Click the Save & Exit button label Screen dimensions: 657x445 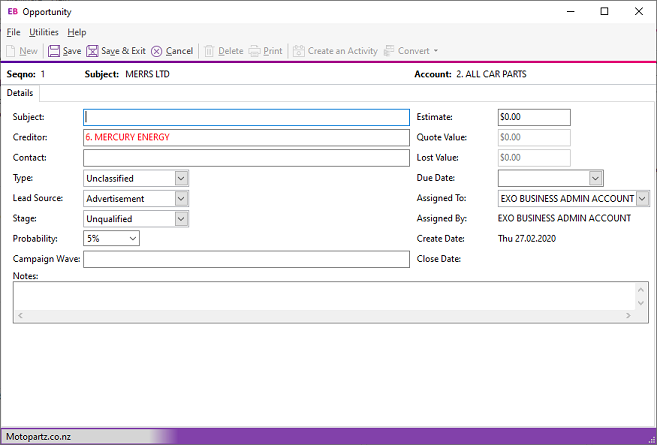tap(123, 51)
